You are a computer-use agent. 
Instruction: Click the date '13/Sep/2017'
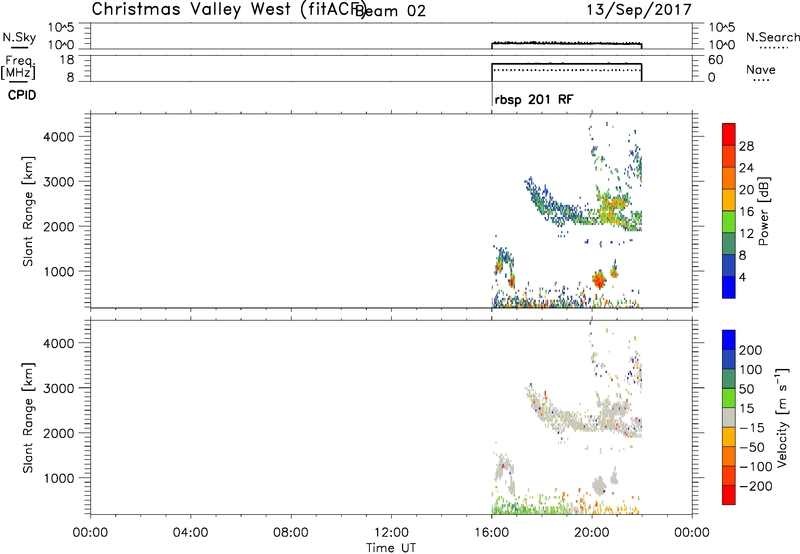[x=638, y=10]
